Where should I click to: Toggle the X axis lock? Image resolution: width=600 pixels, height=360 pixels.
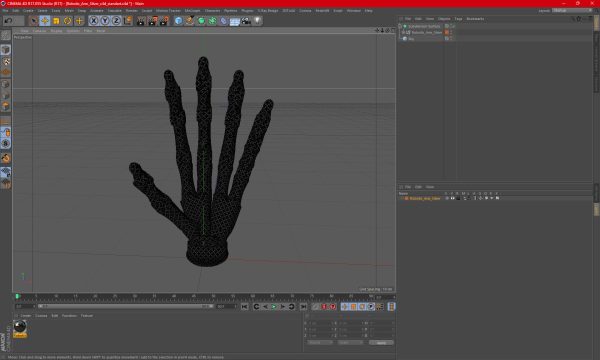pyautogui.click(x=94, y=21)
